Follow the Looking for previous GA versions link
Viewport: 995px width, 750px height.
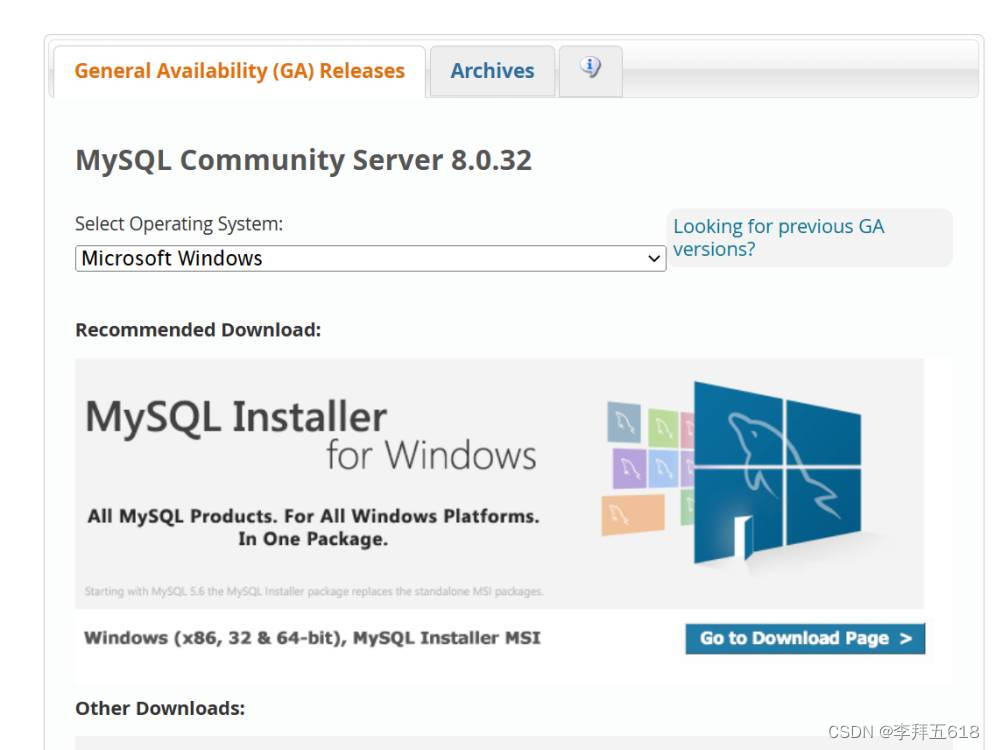(x=779, y=237)
